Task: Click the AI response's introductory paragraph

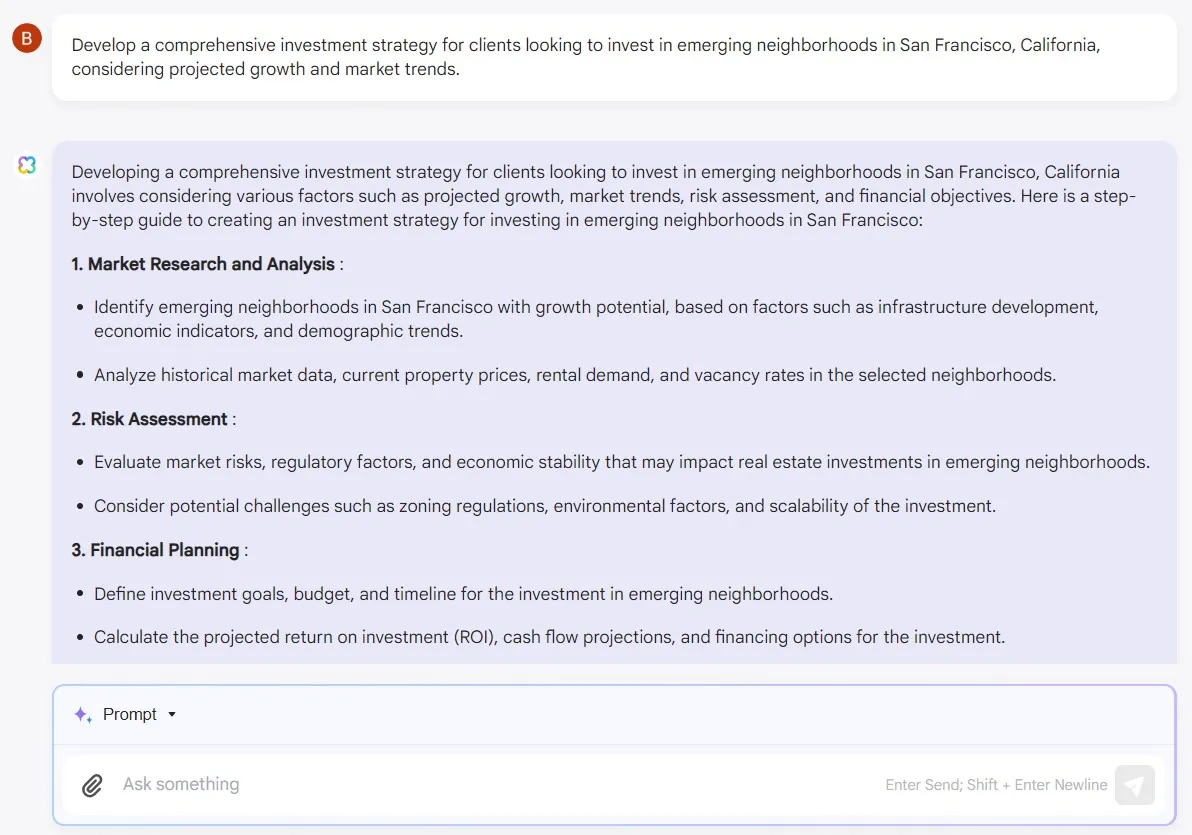Action: coord(603,196)
